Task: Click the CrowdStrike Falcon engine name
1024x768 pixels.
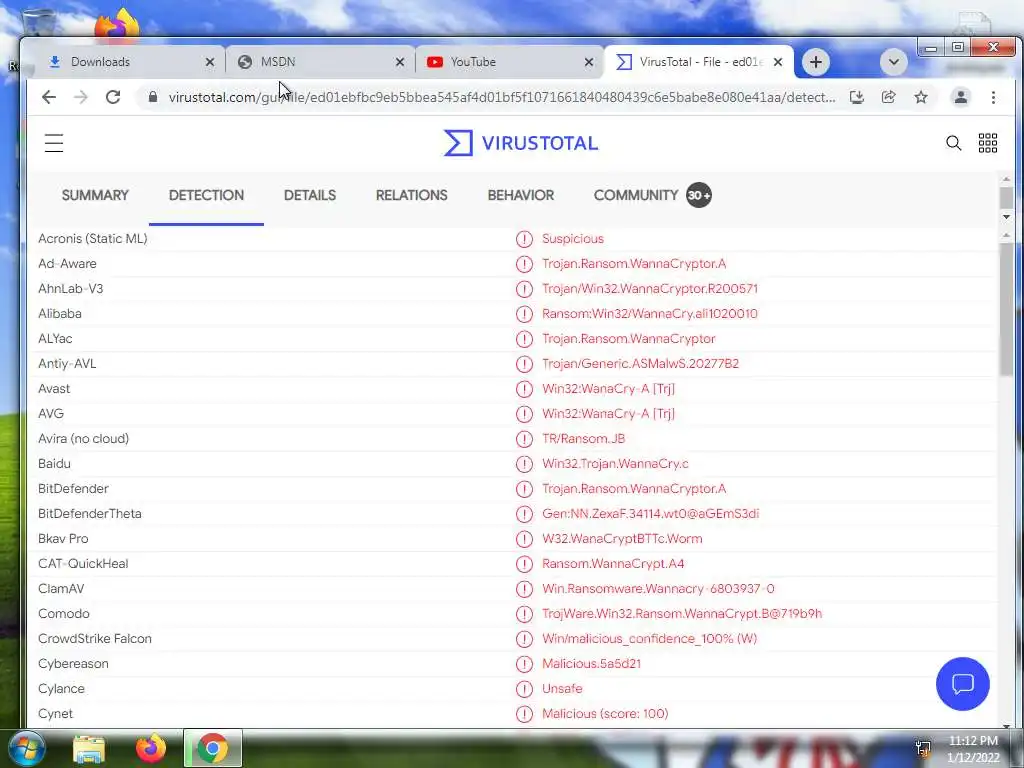Action: pyautogui.click(x=95, y=639)
